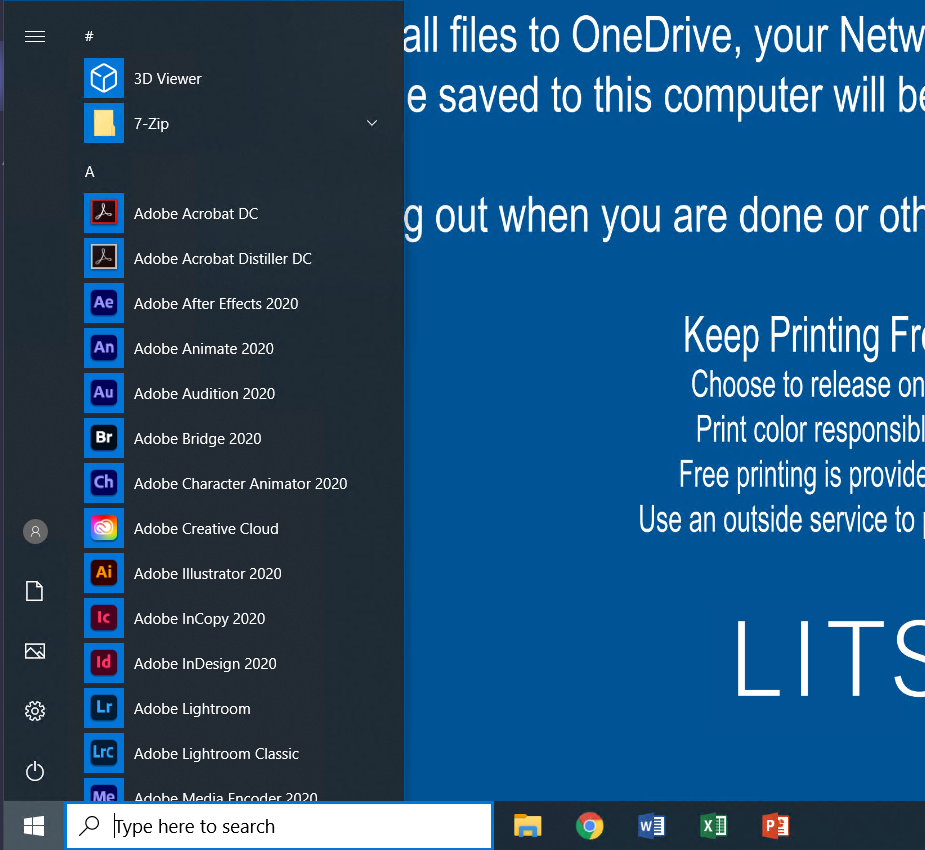Click the '#' section header
Viewport: 925px width, 850px height.
[x=89, y=37]
